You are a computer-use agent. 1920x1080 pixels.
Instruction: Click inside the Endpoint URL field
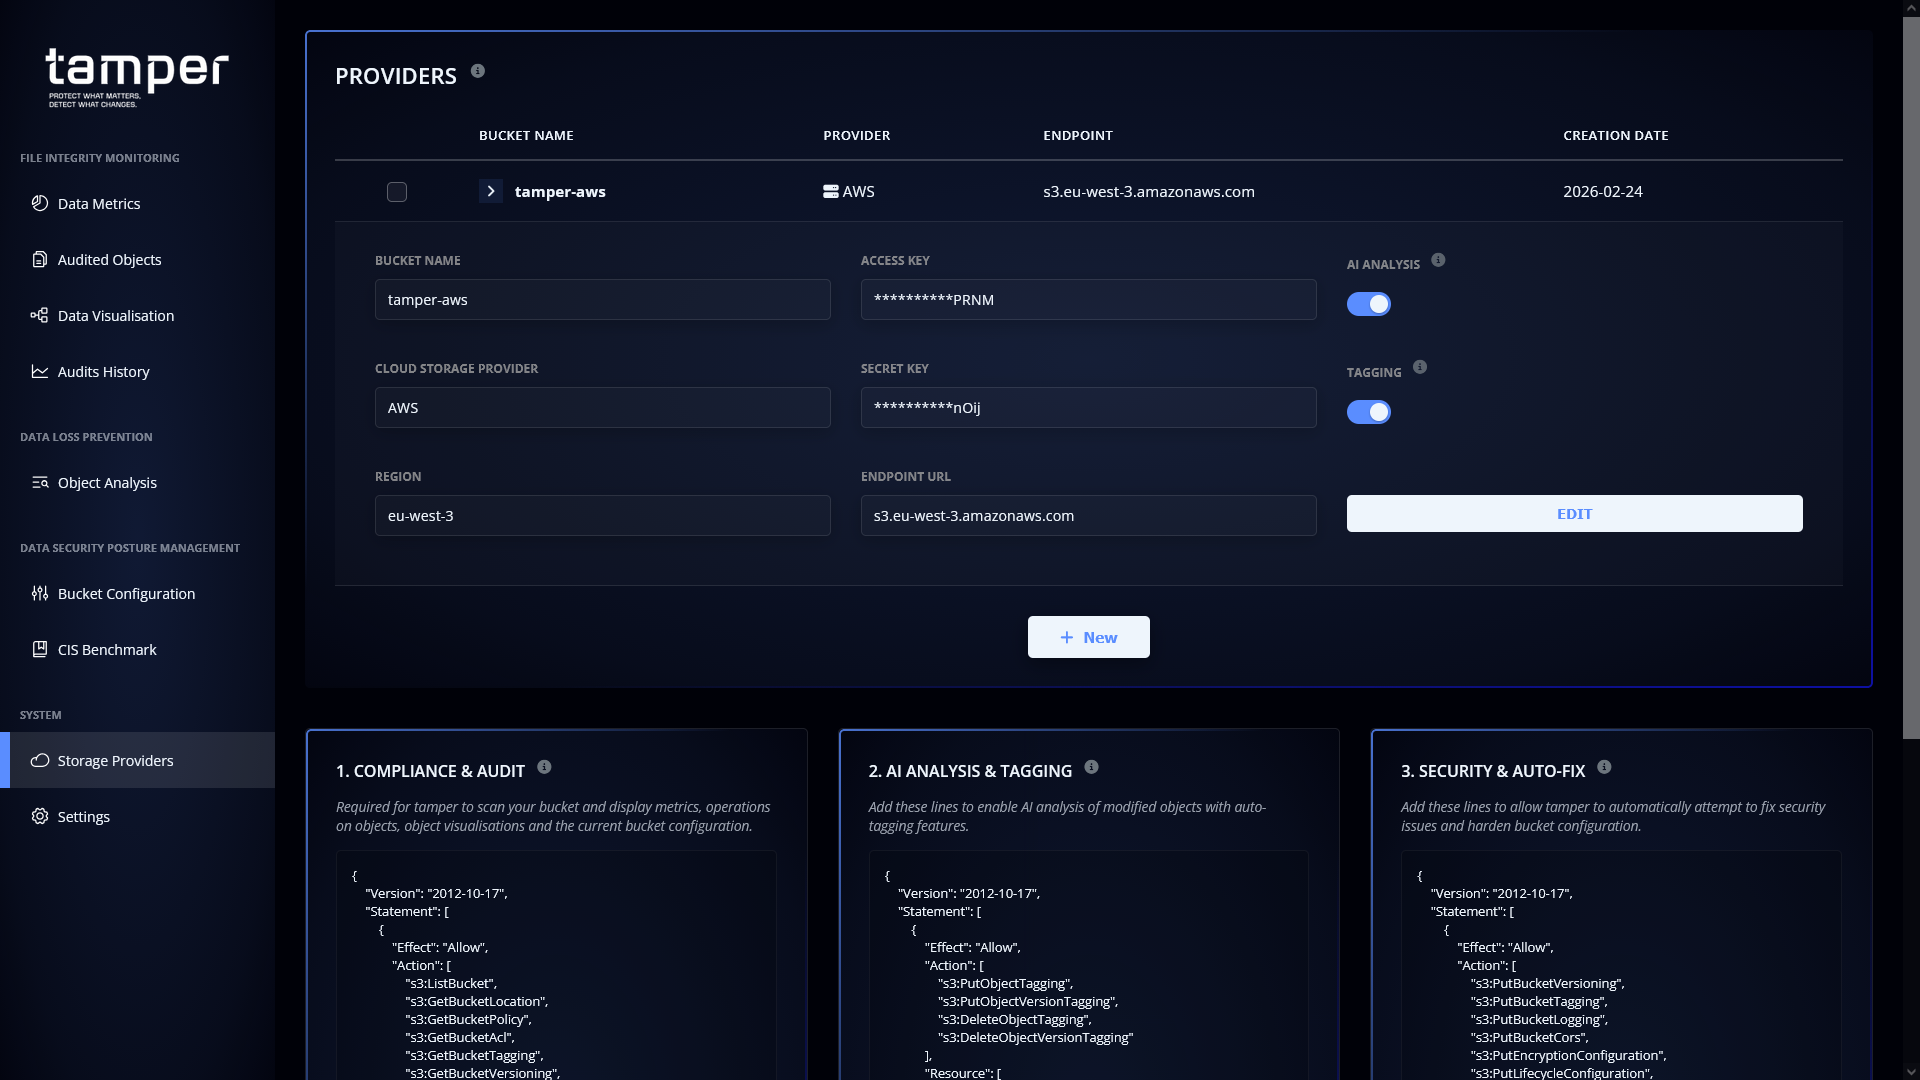coord(1088,515)
